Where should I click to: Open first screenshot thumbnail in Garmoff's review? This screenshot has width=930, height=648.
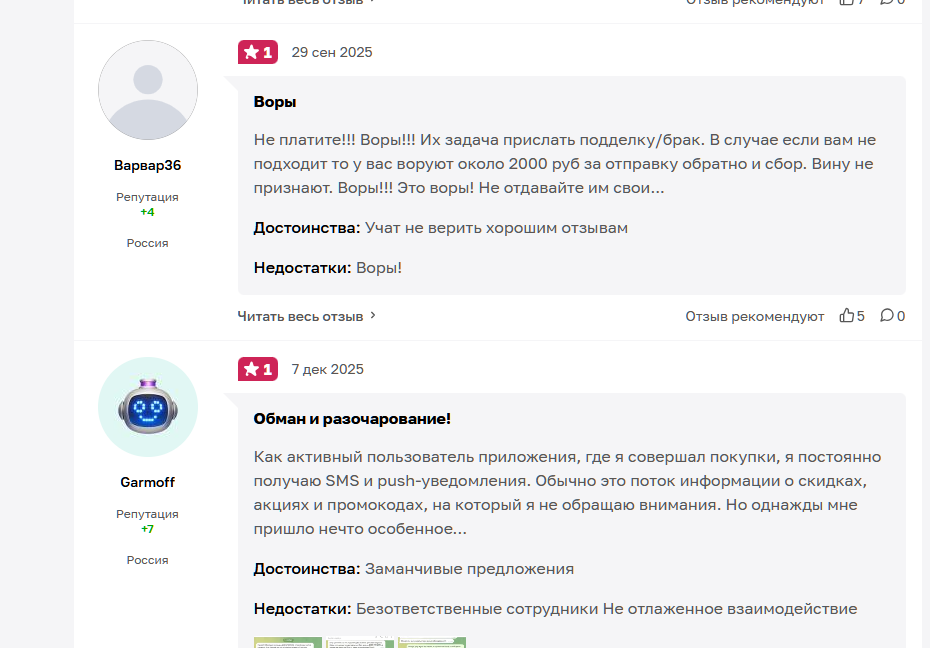coord(288,643)
